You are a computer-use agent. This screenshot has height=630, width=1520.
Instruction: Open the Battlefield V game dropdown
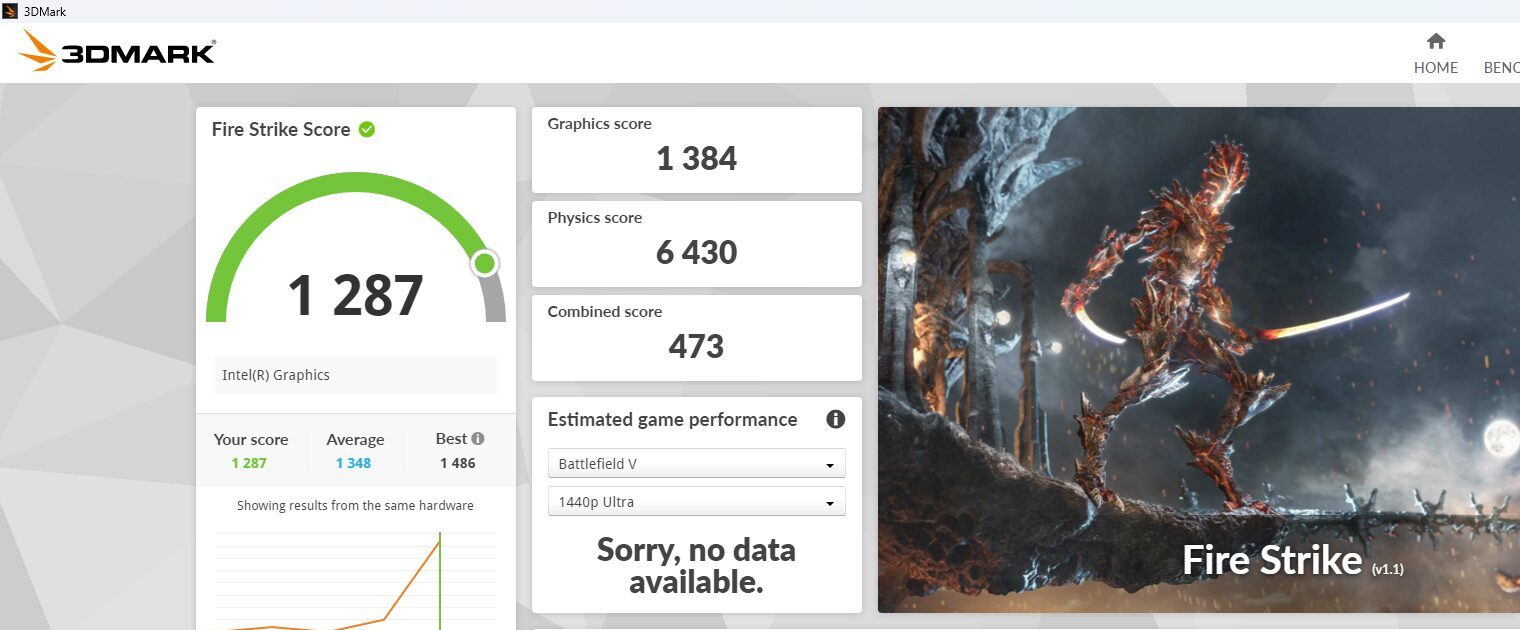point(697,464)
